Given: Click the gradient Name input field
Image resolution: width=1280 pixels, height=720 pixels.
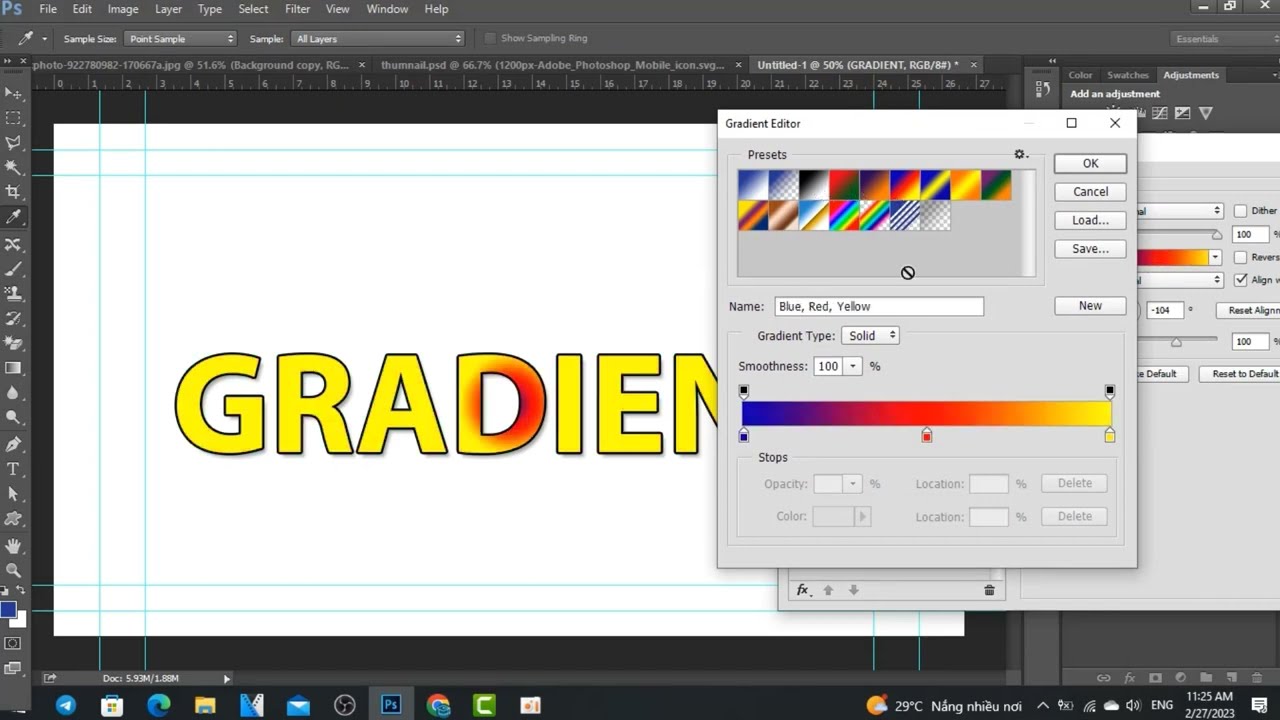Looking at the screenshot, I should pos(879,307).
